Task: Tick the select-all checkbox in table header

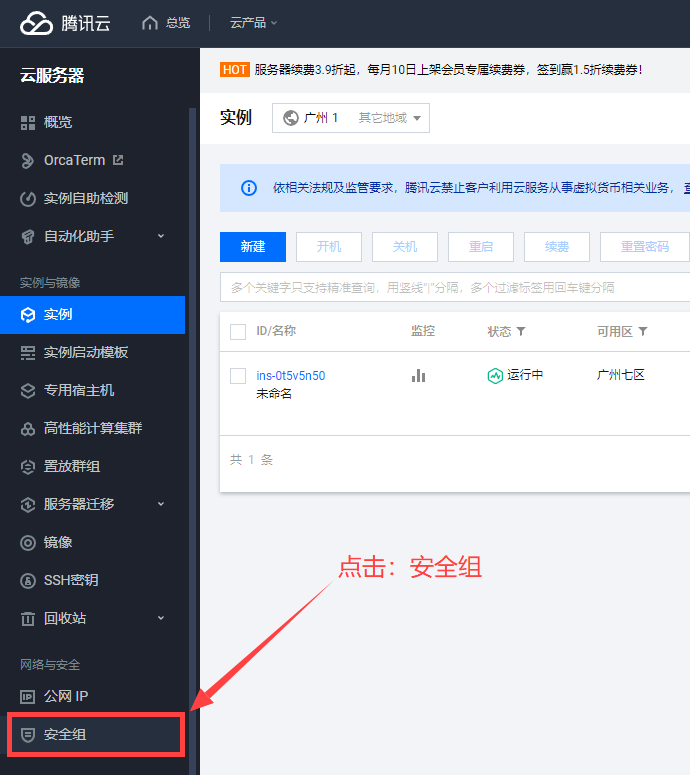Action: 238,332
